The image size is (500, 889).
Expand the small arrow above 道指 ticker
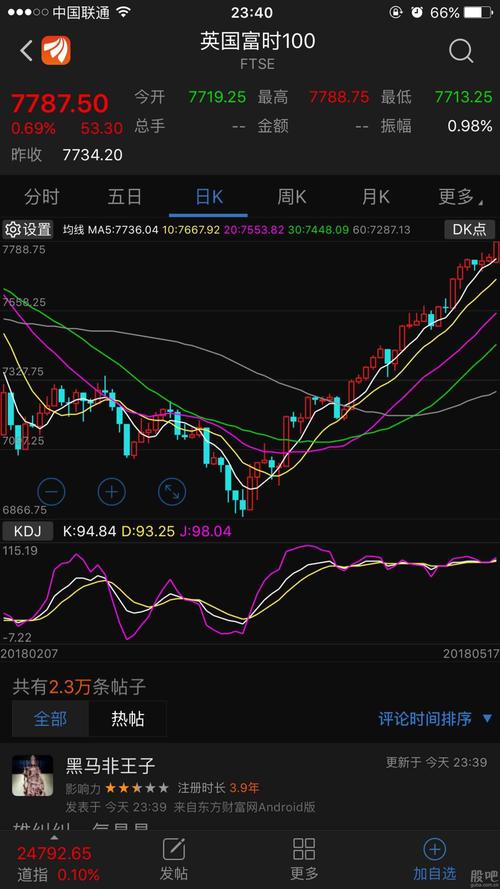click(x=54, y=837)
